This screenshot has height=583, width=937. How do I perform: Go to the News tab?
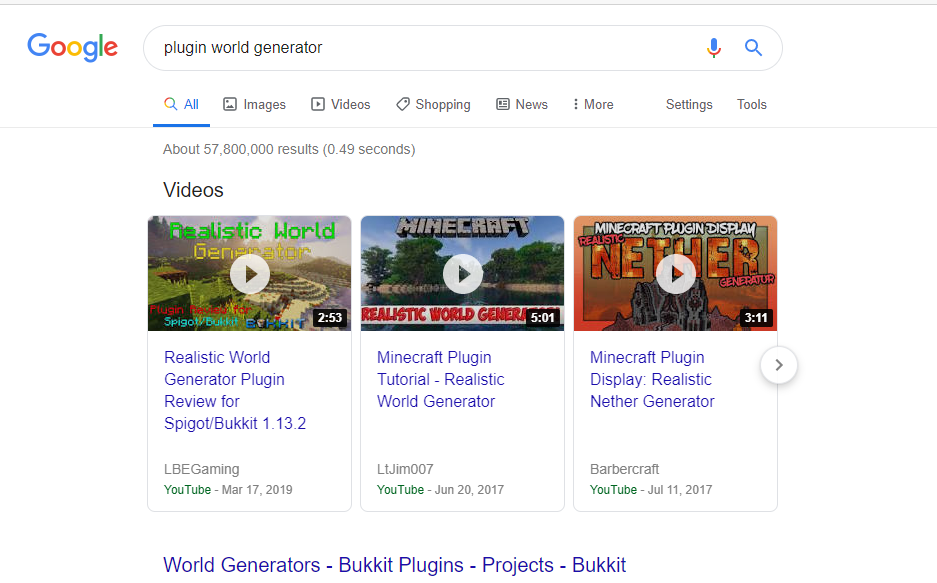click(x=522, y=105)
